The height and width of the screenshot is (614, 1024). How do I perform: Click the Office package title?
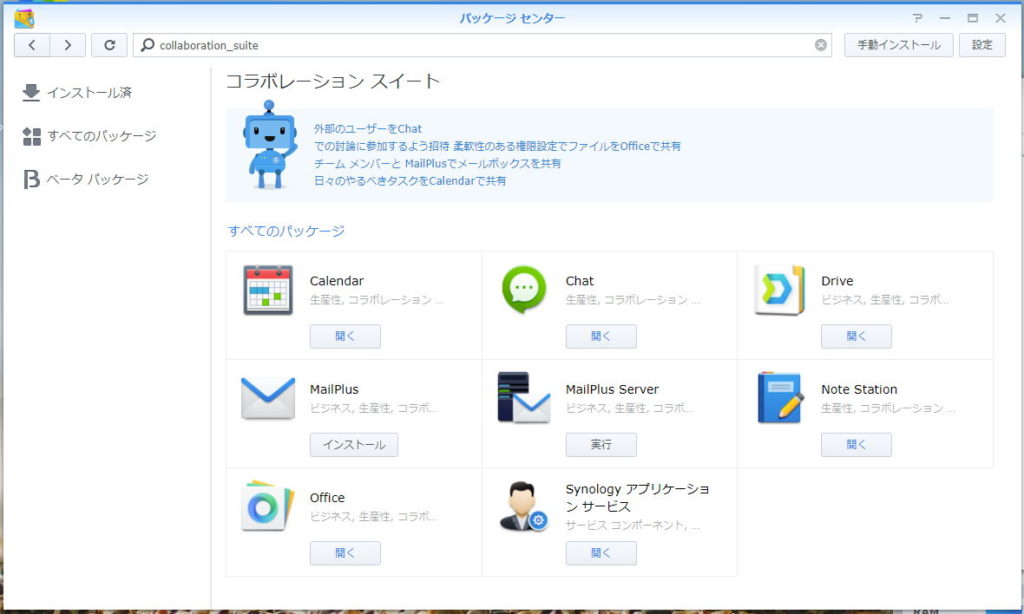pos(327,498)
